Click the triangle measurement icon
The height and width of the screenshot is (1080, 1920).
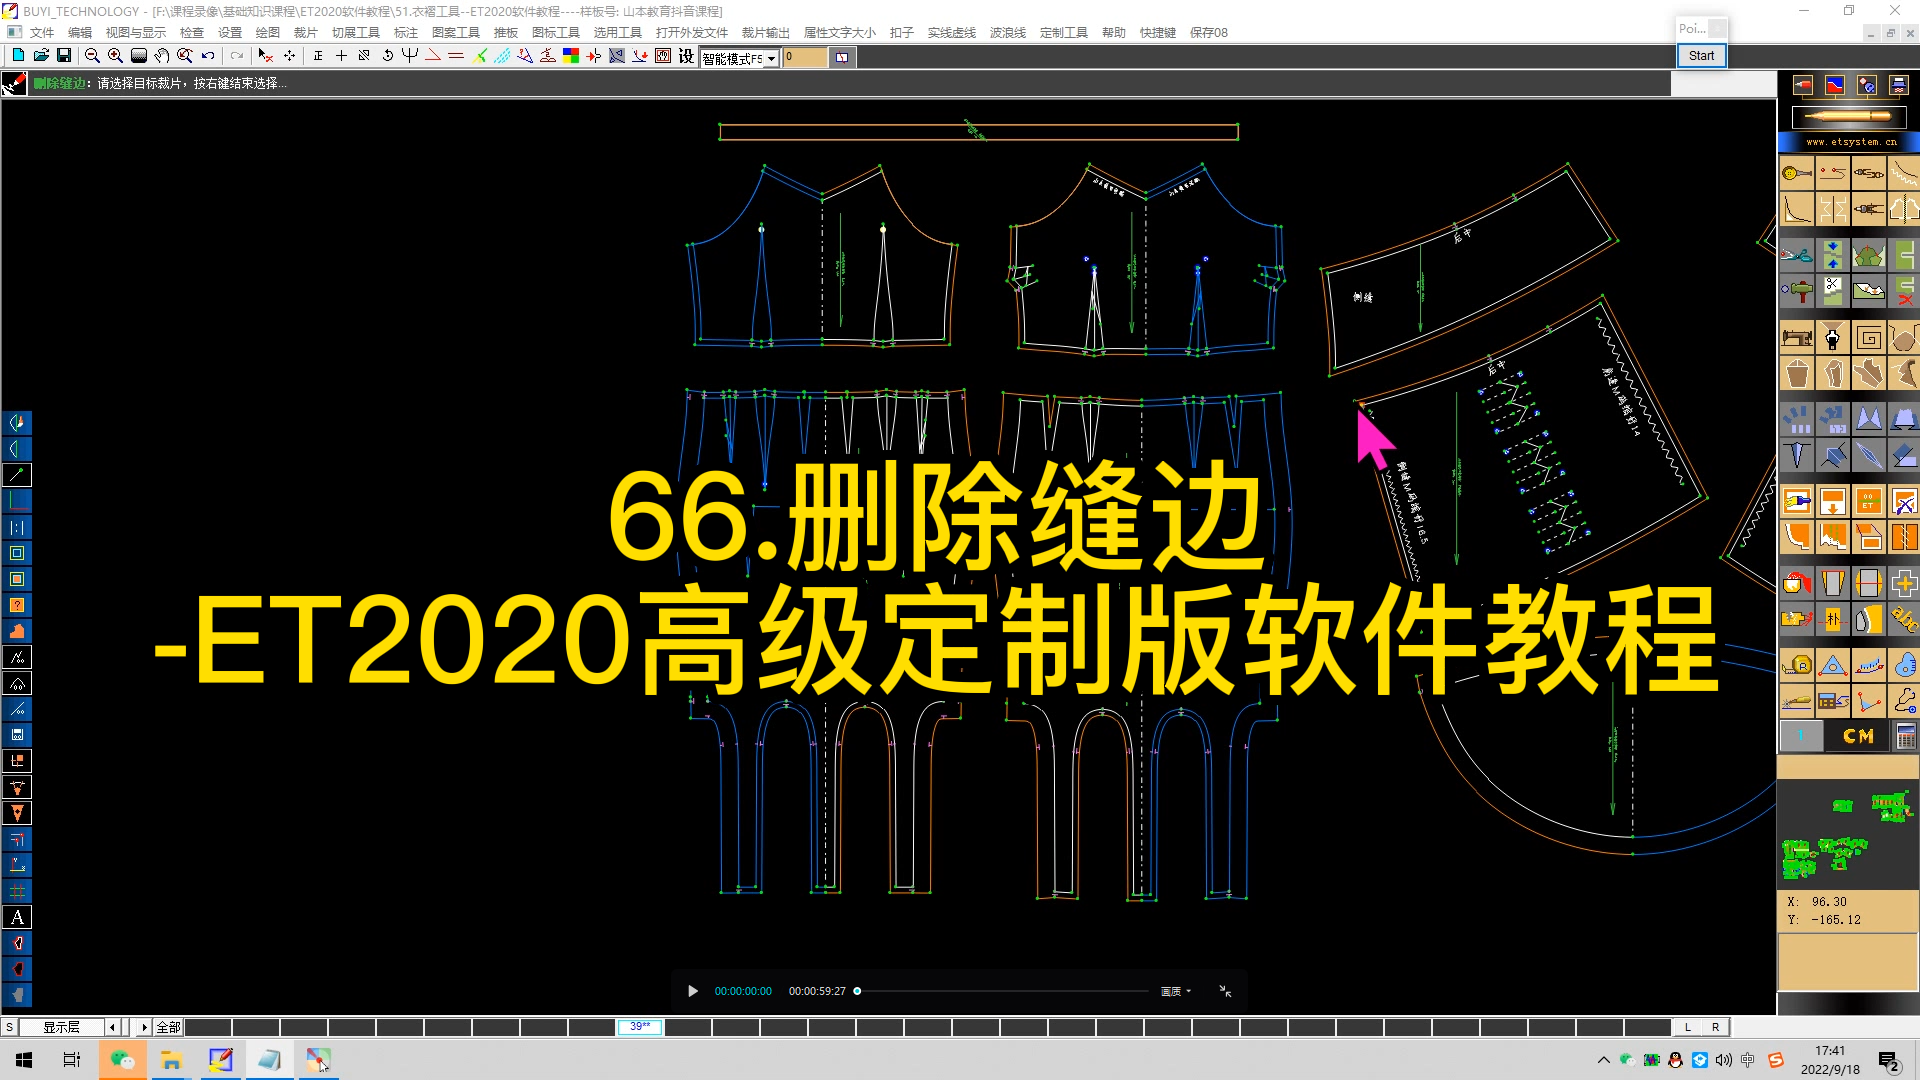tap(1832, 665)
